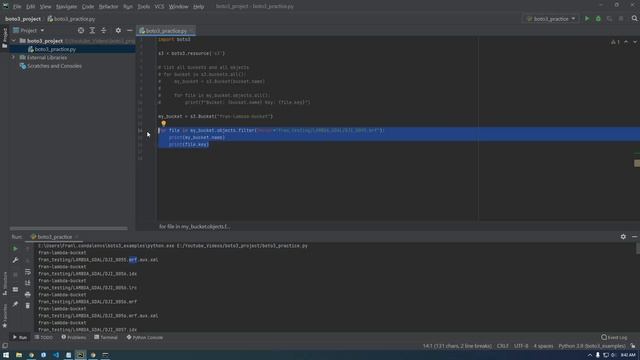Go to previous highlighted error arrow

pyautogui.click(x=626, y=42)
